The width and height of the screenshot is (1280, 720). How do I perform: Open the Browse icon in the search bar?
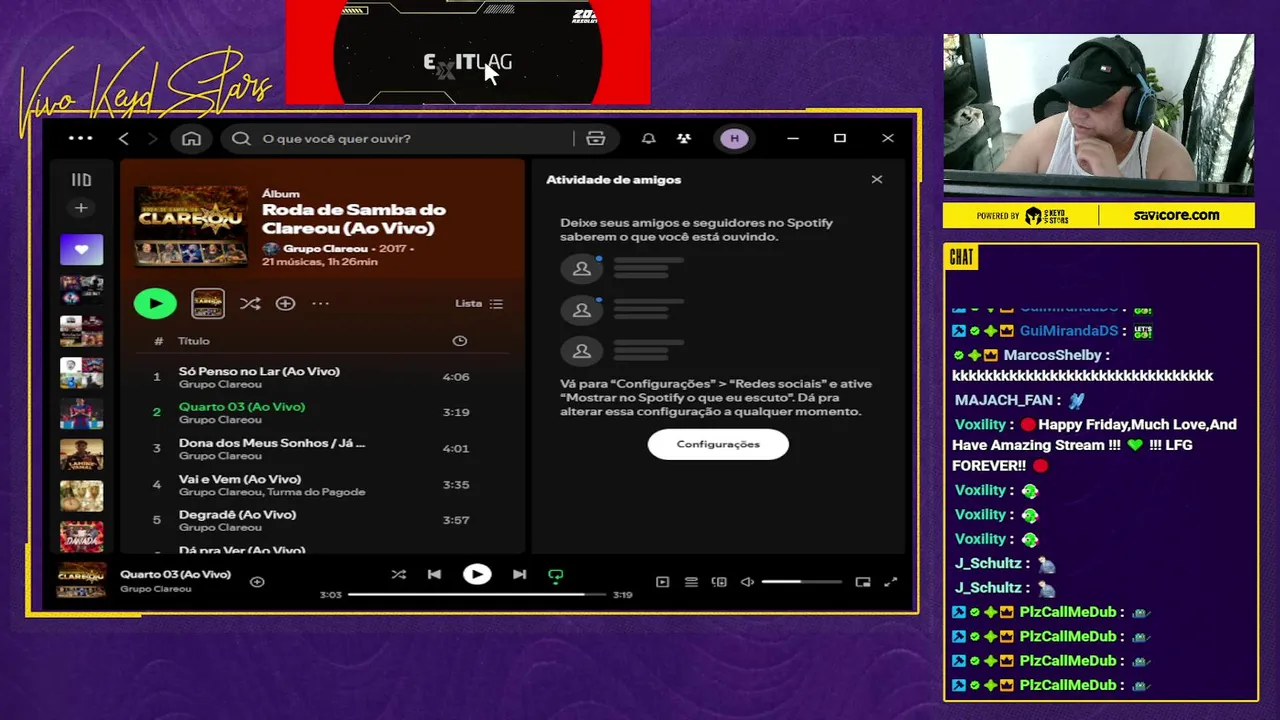(x=596, y=138)
